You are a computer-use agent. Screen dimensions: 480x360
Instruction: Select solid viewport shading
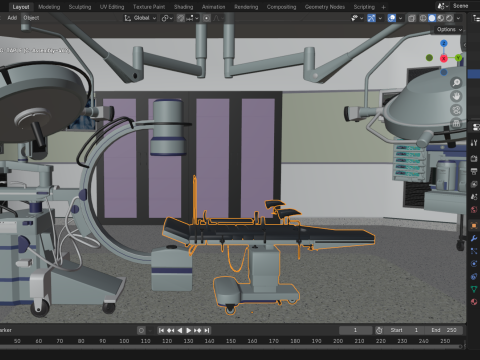(432, 18)
